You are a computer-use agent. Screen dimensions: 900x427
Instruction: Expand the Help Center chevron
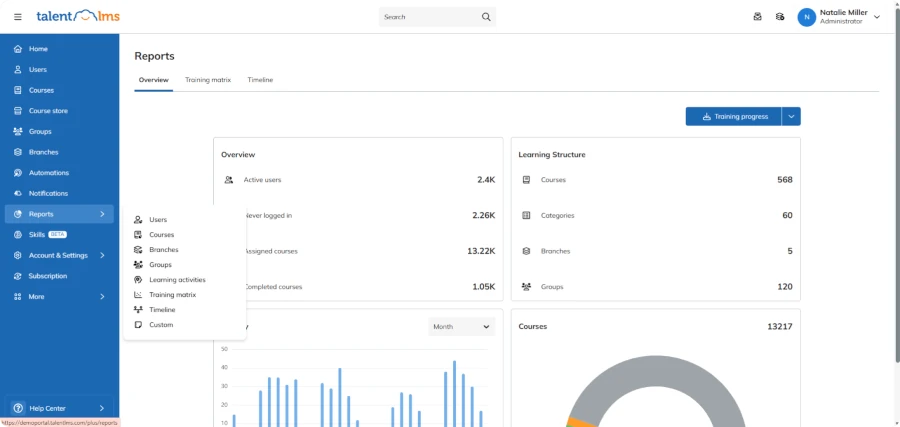coord(102,409)
